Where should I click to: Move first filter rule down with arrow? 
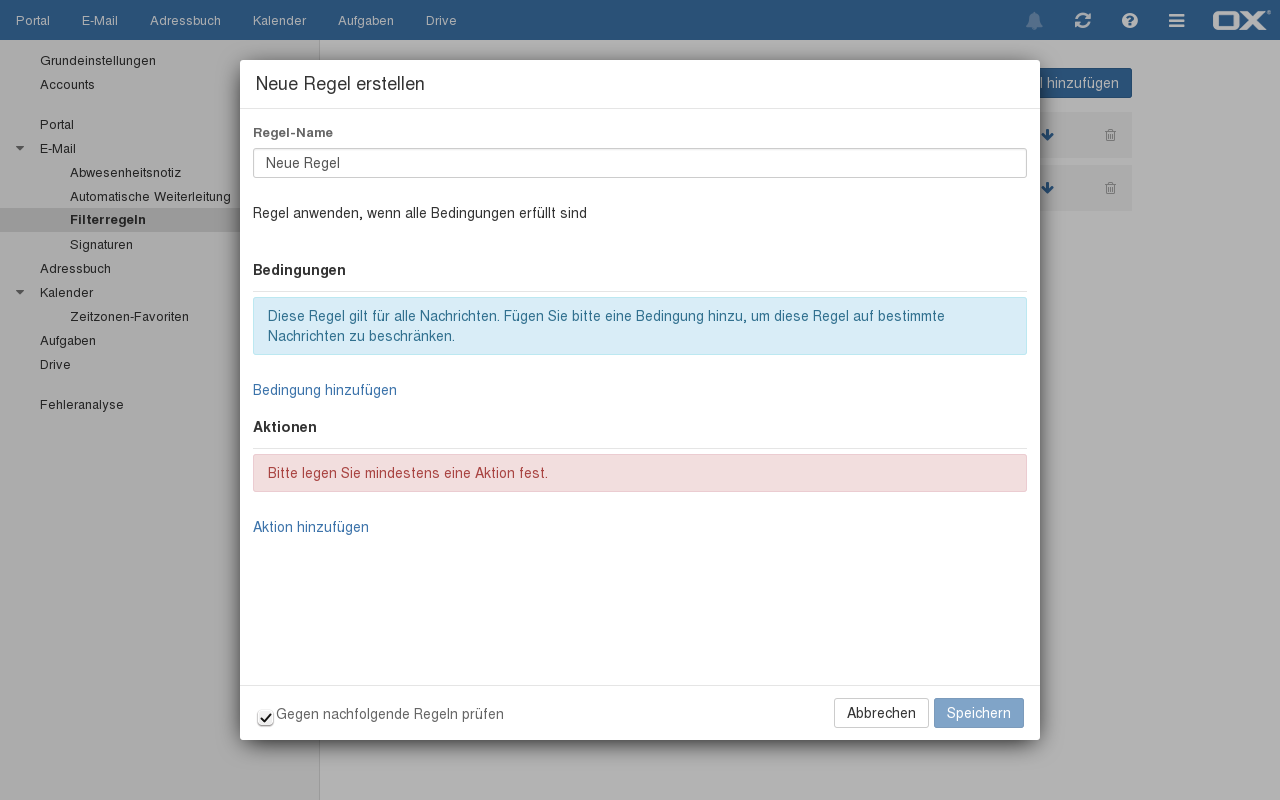point(1047,135)
